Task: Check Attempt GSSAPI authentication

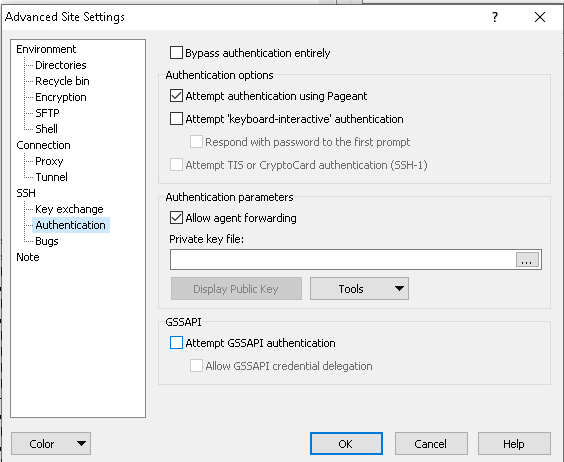Action: point(176,343)
